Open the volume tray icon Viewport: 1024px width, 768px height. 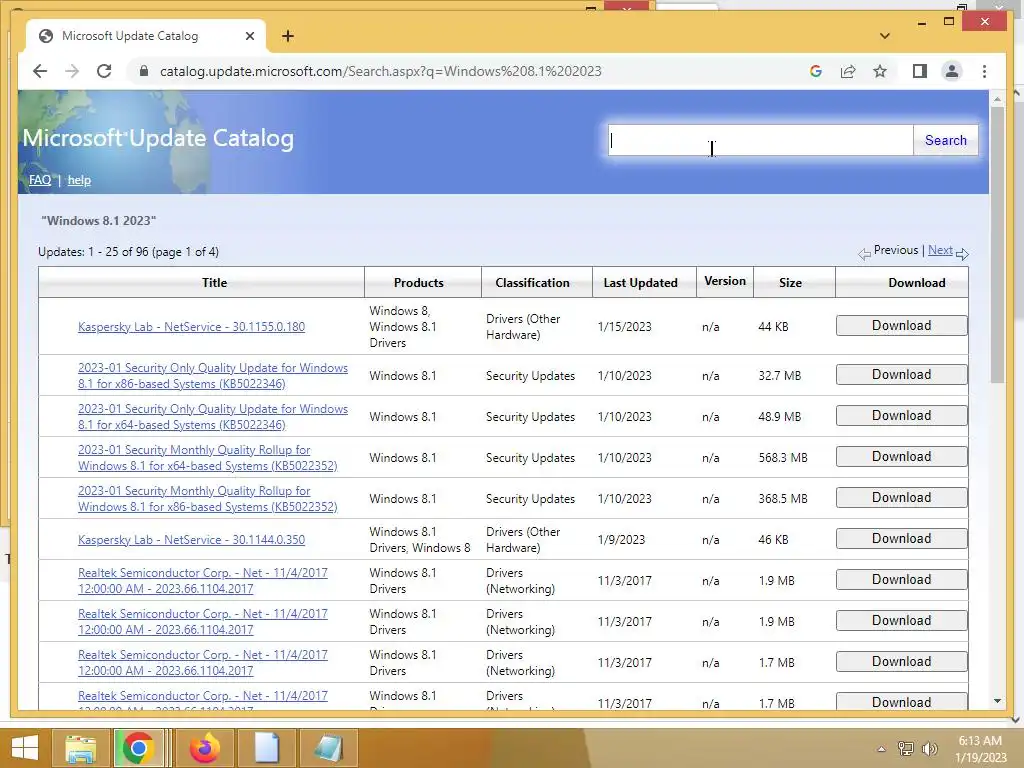[929, 749]
